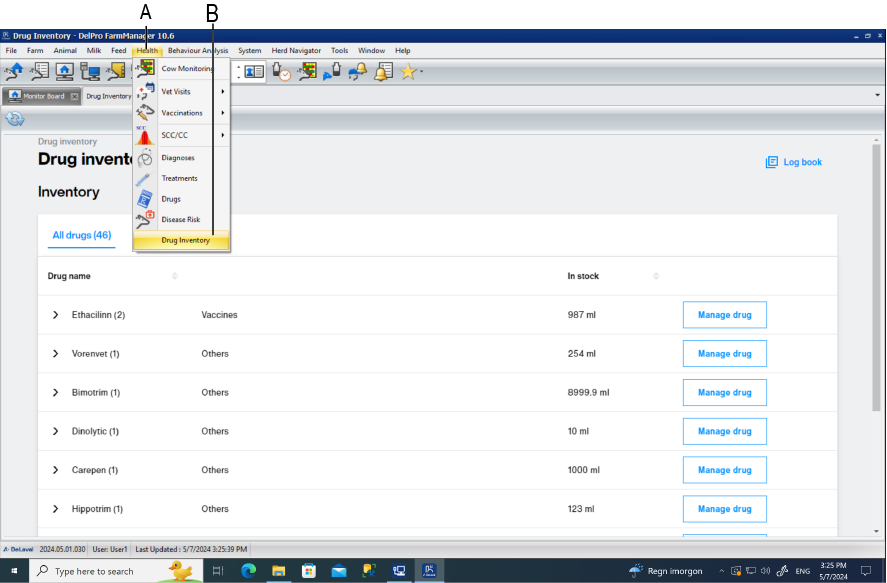The image size is (887, 583).
Task: Click Manage drug button for Hippotrim
Action: click(x=724, y=509)
